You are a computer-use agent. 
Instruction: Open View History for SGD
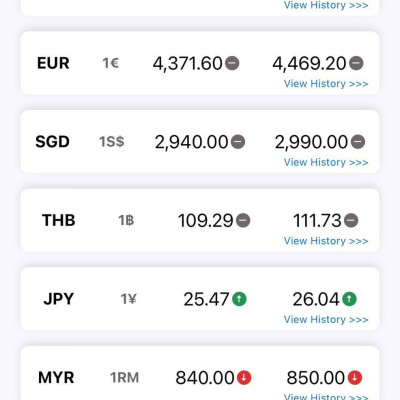tap(326, 162)
